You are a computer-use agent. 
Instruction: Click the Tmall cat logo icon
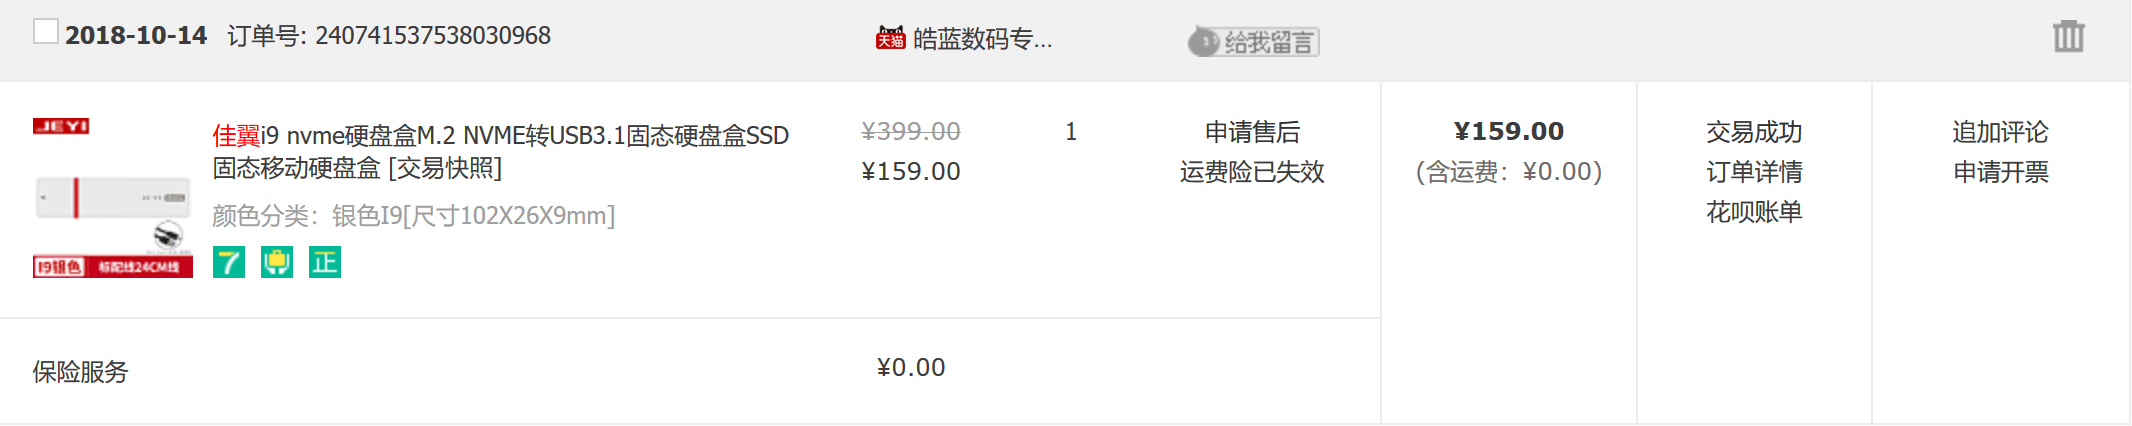pos(890,38)
